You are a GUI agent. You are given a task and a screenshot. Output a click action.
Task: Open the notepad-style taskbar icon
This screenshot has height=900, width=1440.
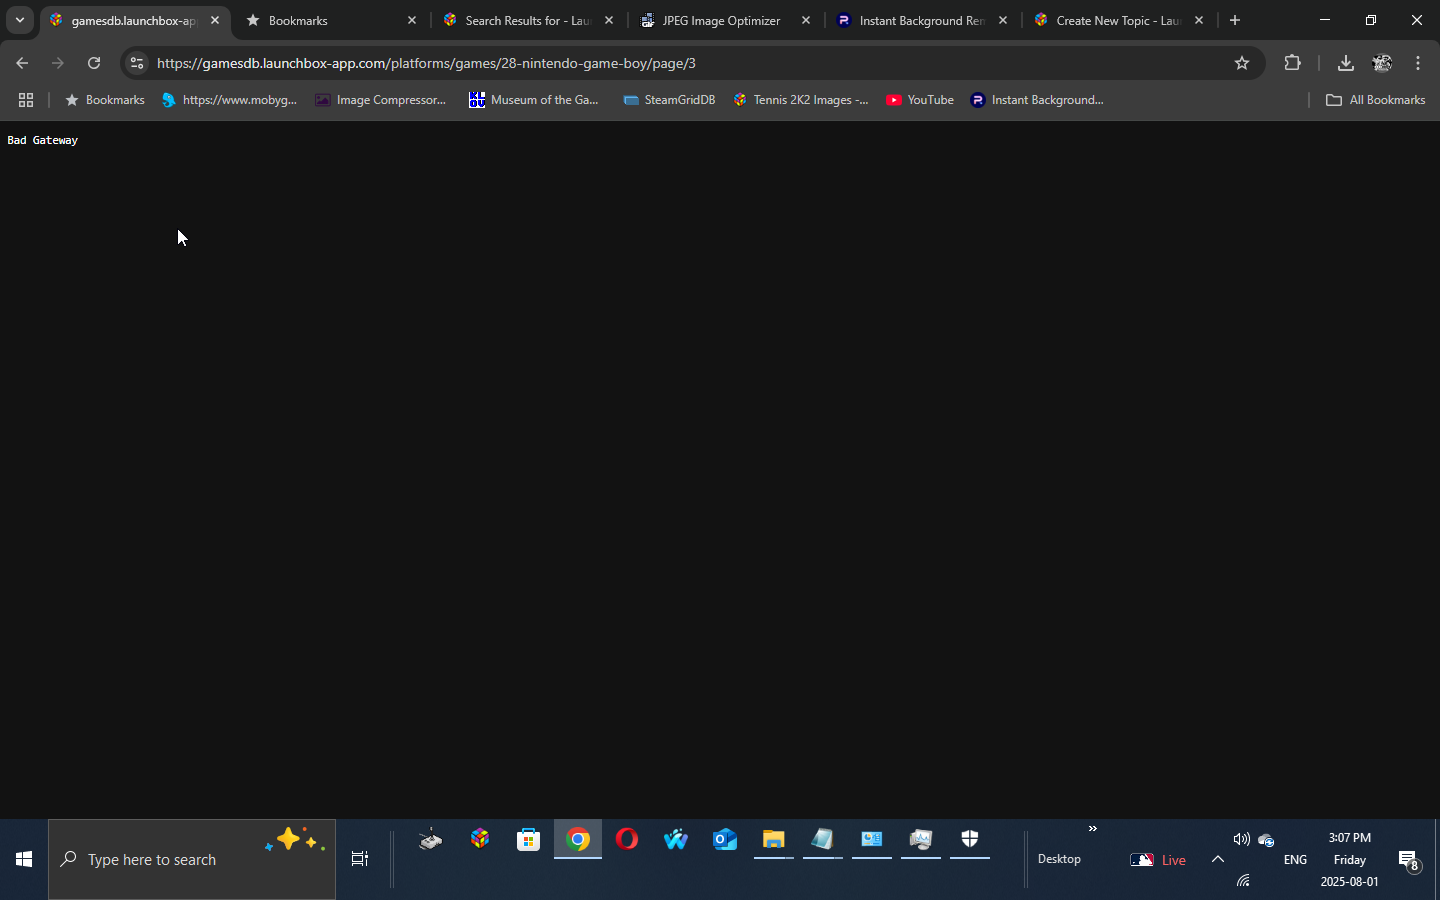tap(823, 840)
